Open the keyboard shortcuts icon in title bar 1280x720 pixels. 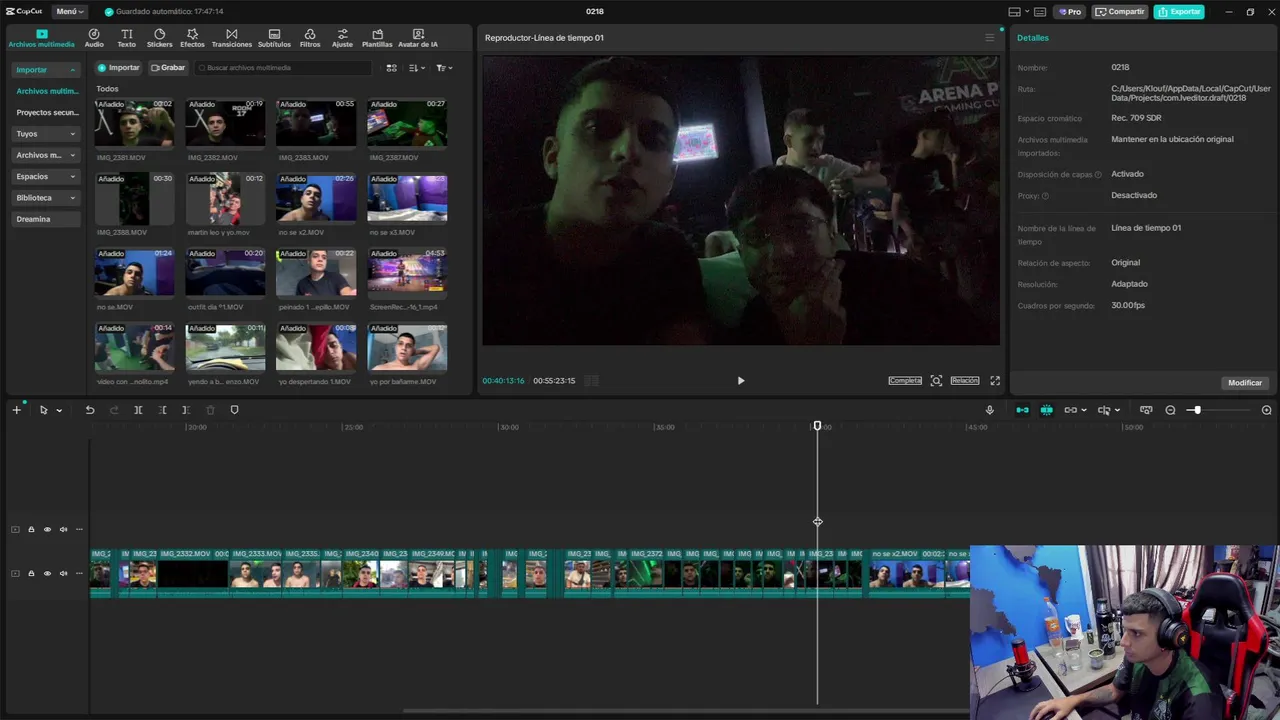(x=1040, y=12)
